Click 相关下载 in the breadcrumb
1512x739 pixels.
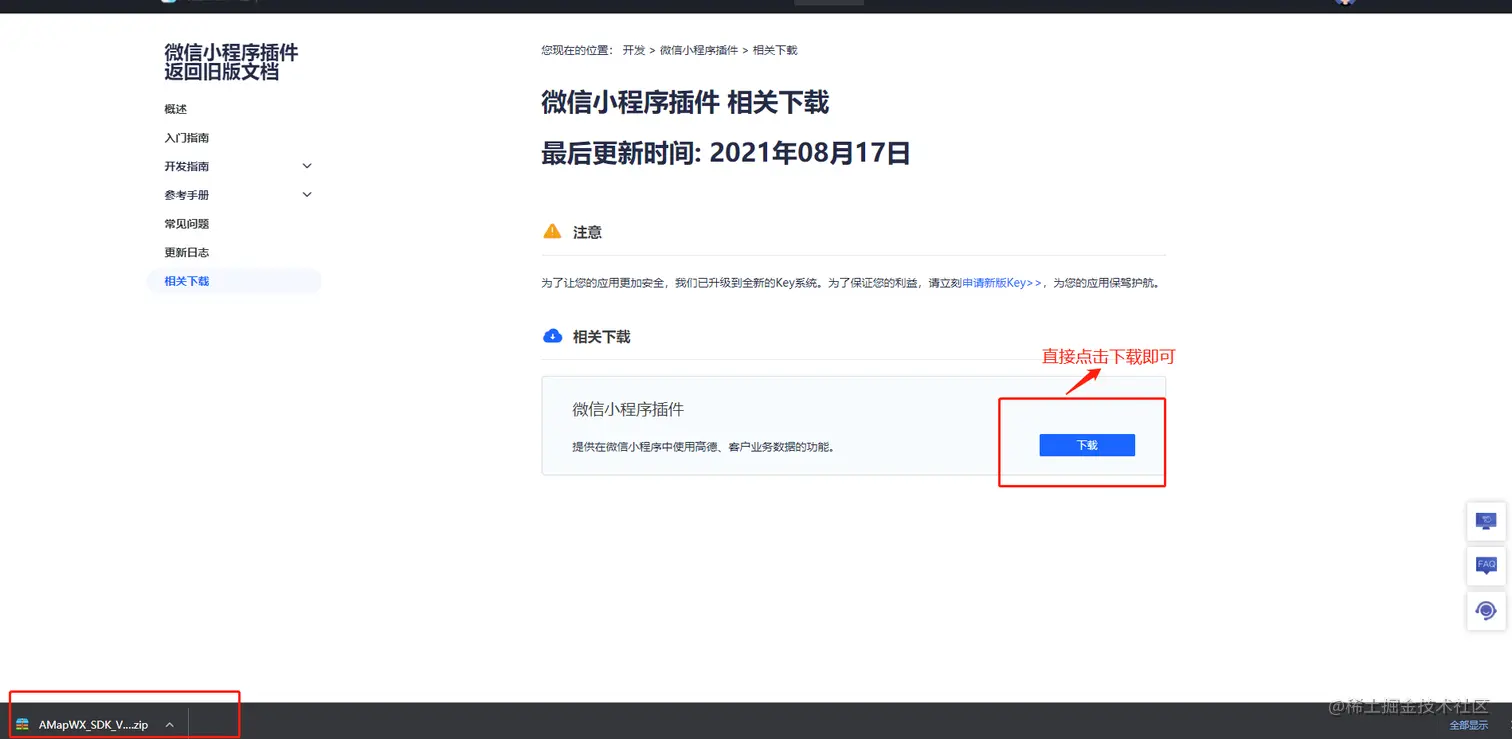point(775,50)
